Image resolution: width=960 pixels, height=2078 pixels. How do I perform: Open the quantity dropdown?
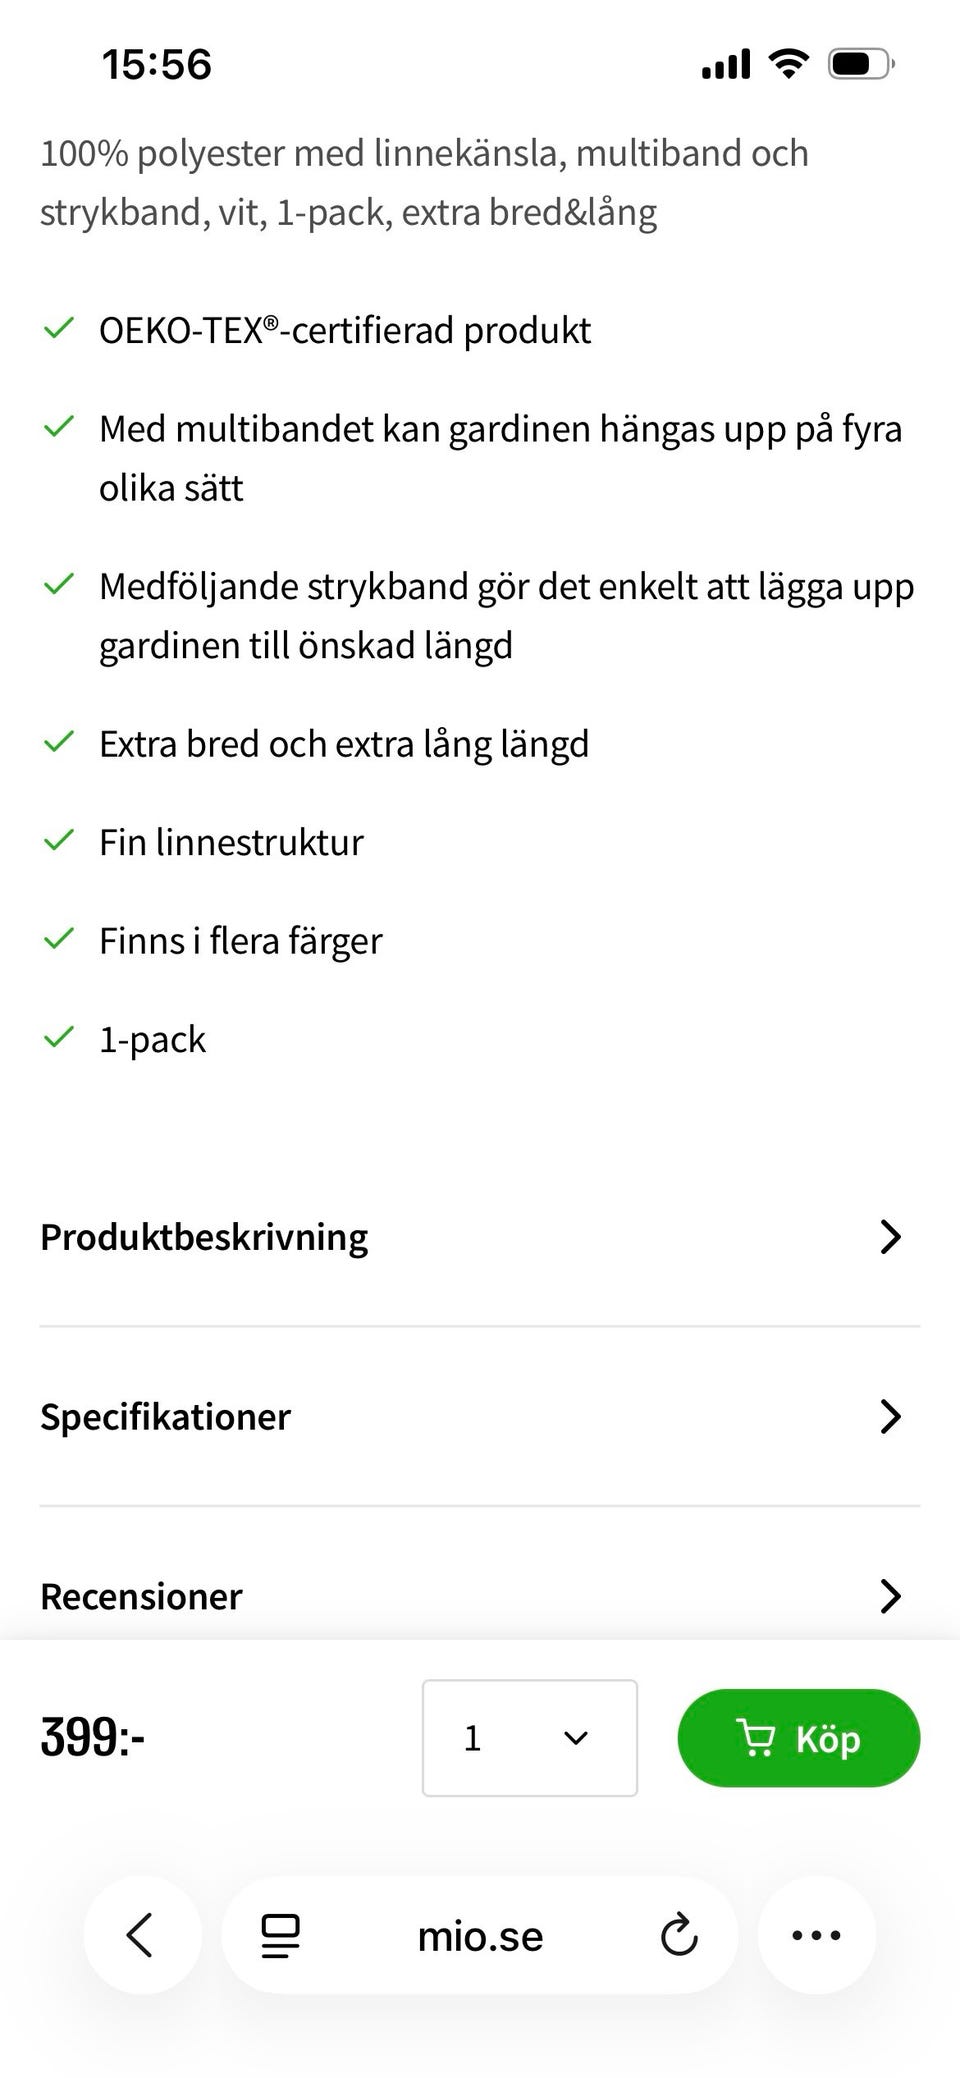coord(529,1738)
